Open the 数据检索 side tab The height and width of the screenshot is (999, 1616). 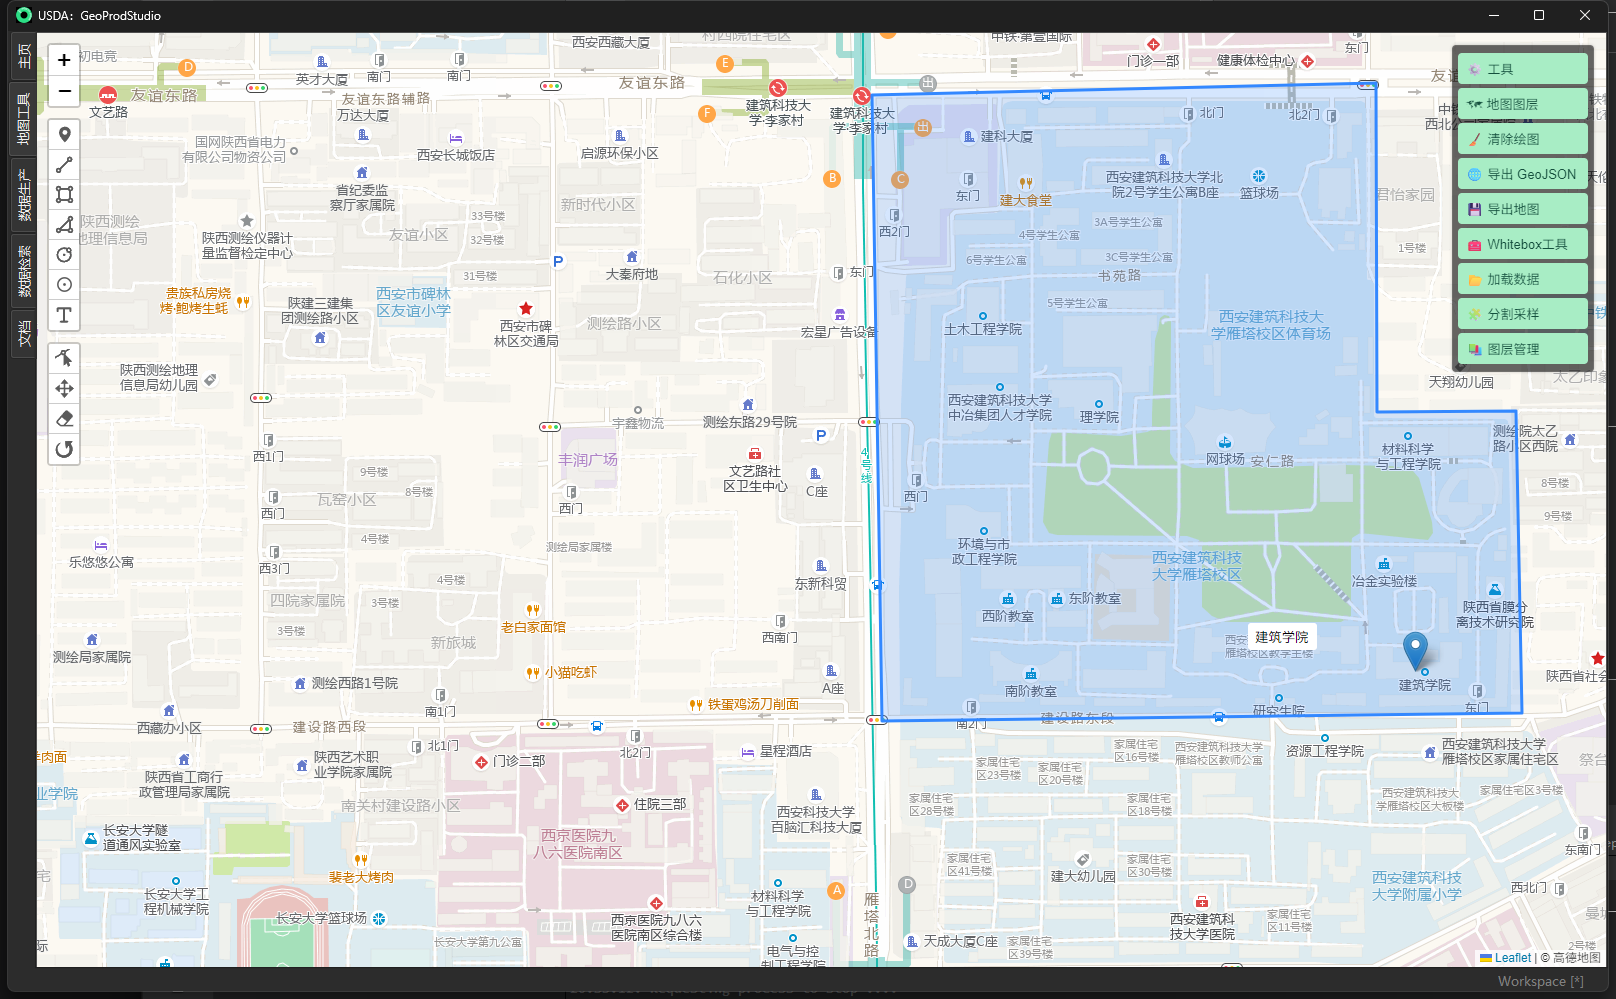(x=23, y=271)
